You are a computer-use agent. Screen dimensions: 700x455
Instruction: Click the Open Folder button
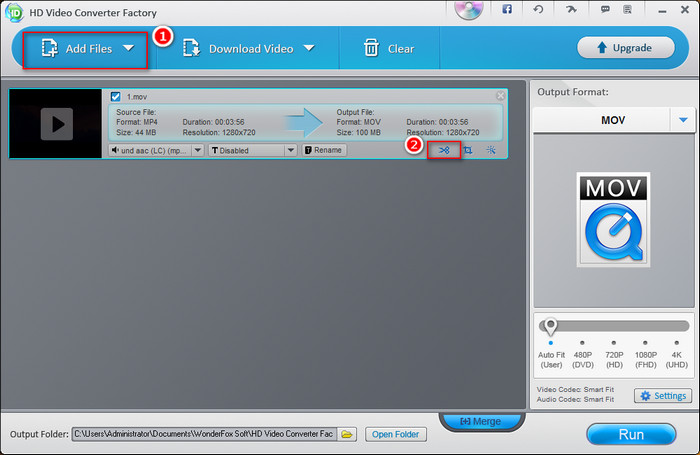tap(396, 434)
